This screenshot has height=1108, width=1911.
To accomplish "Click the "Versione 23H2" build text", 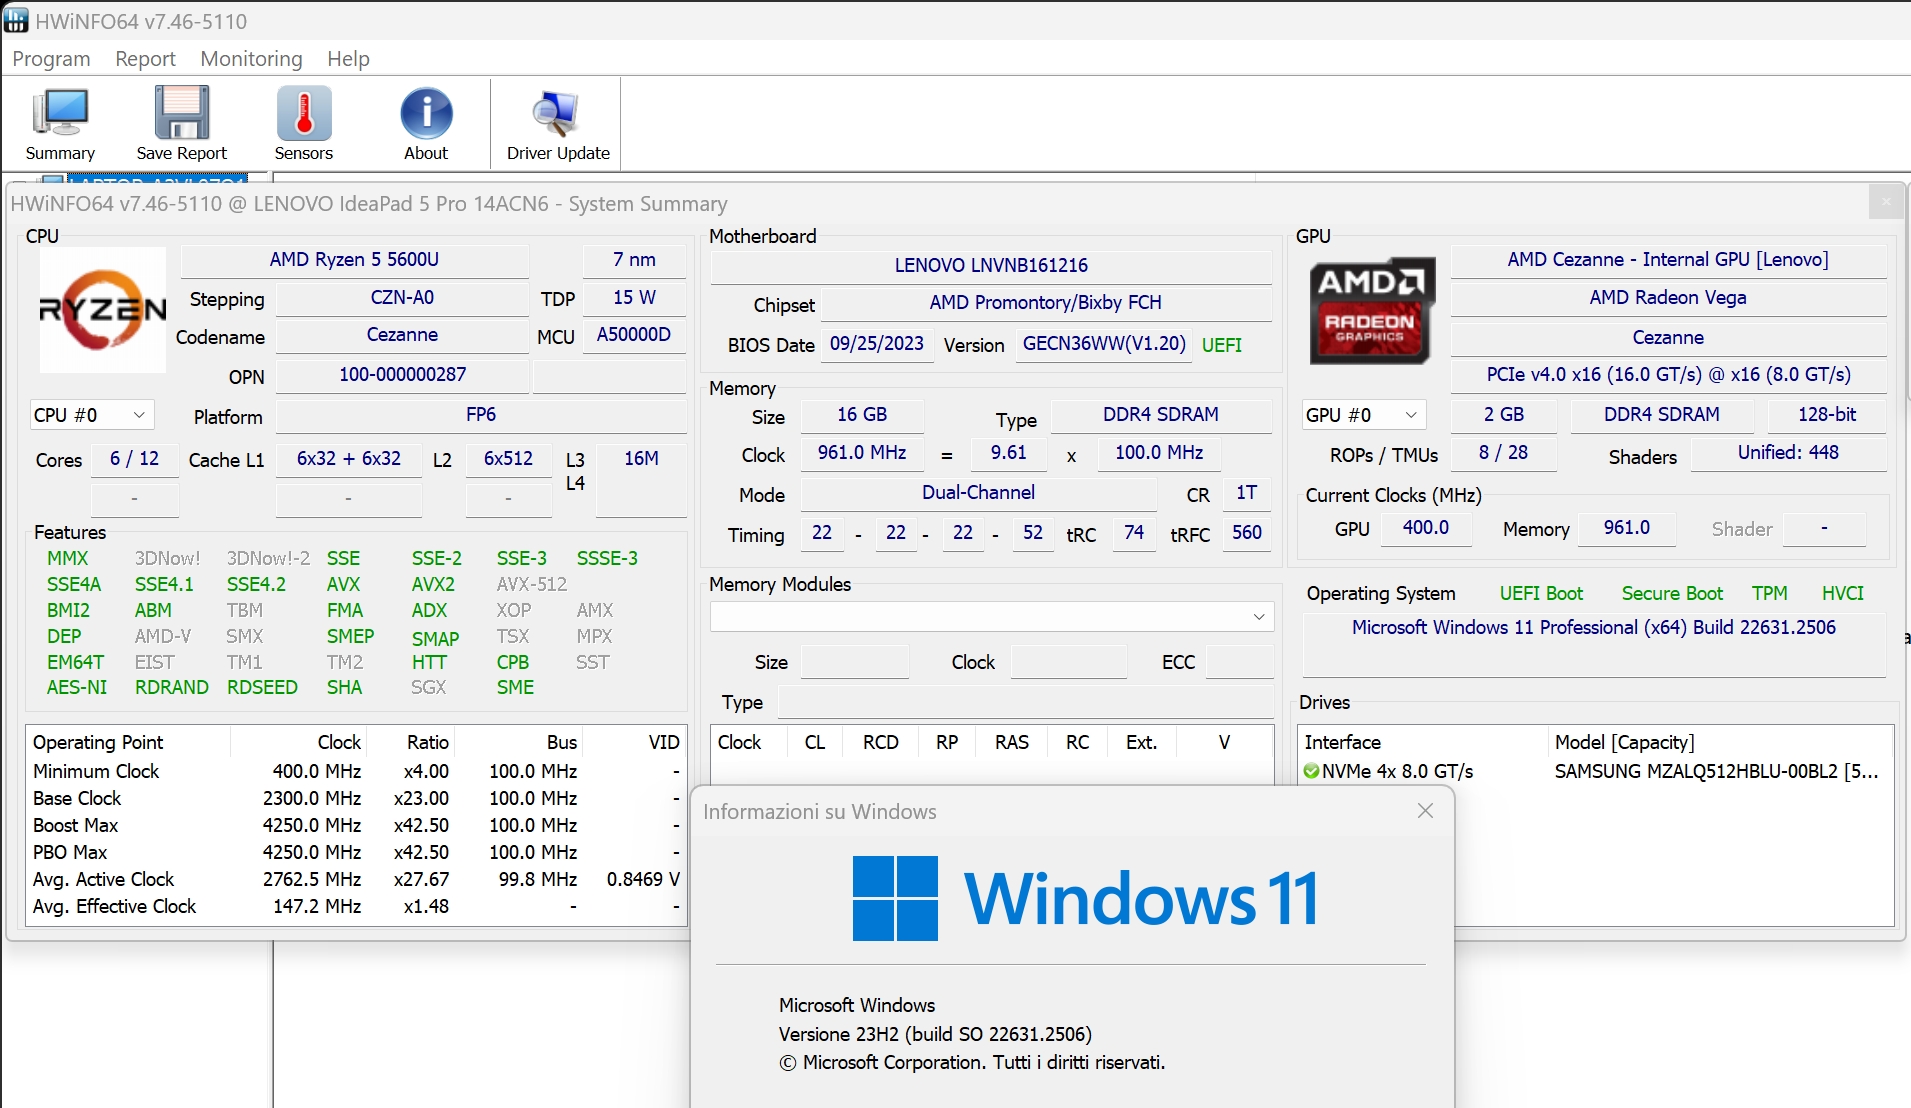I will [935, 1034].
